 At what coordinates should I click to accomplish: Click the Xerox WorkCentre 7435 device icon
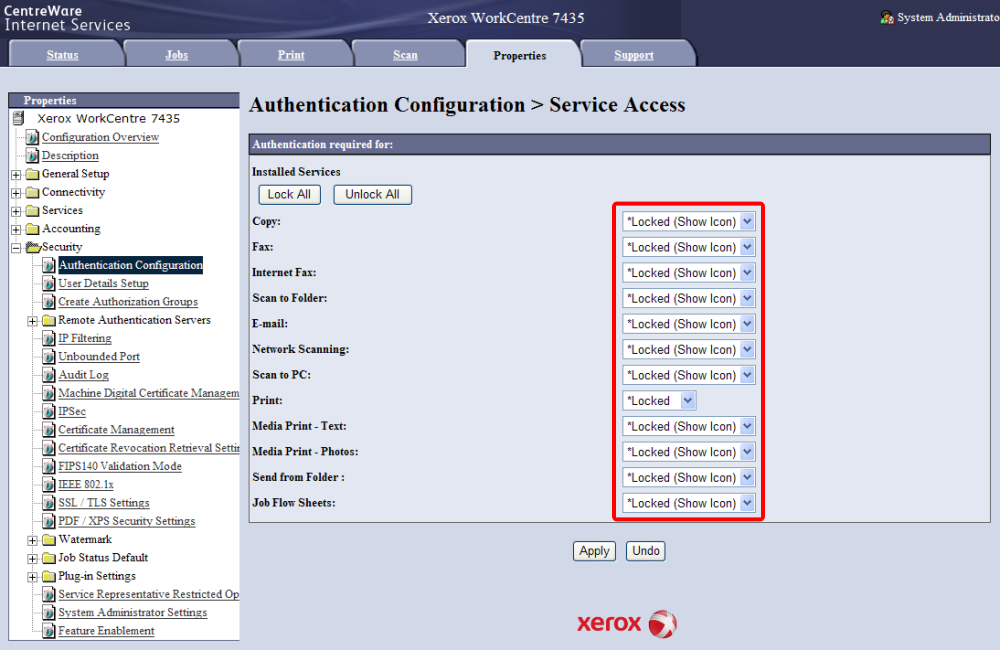pos(18,119)
